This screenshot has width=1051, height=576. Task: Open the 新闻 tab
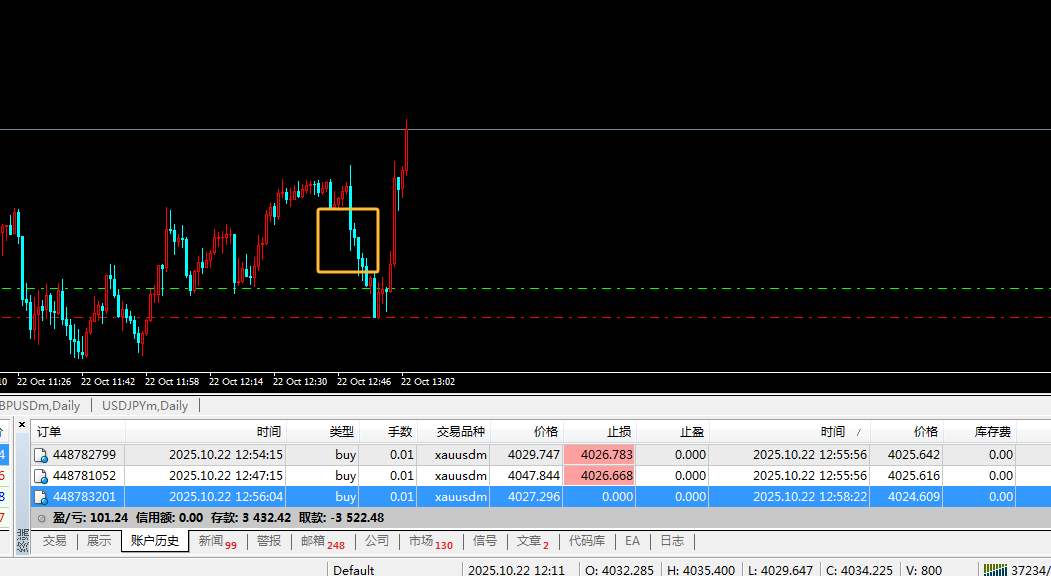(x=211, y=541)
